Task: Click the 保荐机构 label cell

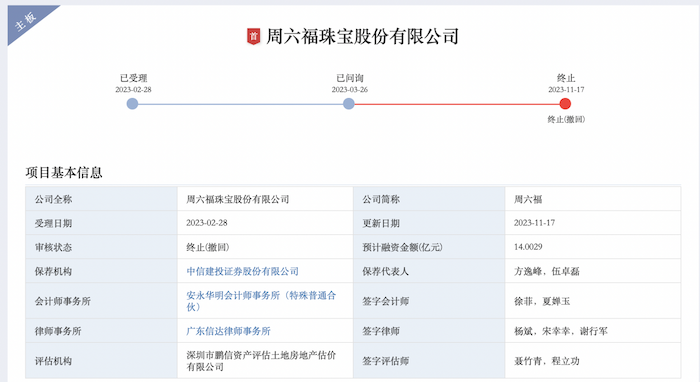Action: [x=101, y=271]
